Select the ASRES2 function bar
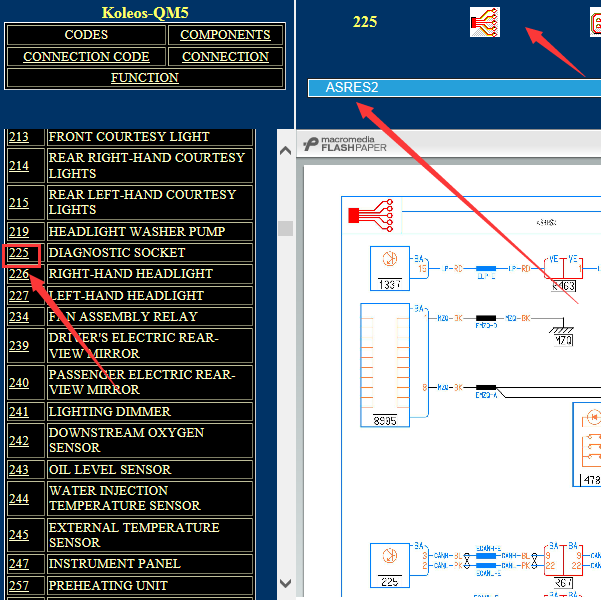601x600 pixels. coord(454,88)
